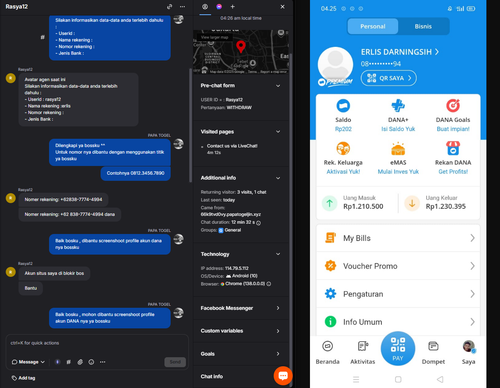Click Add tag below the composer

(x=23, y=378)
